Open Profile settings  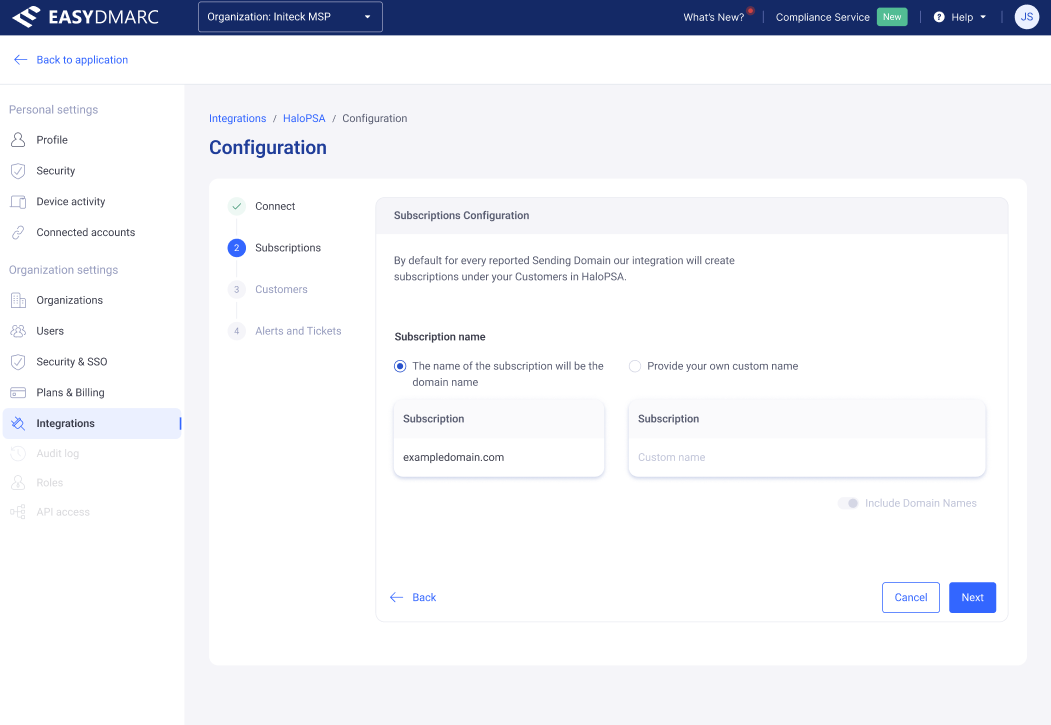click(x=52, y=139)
